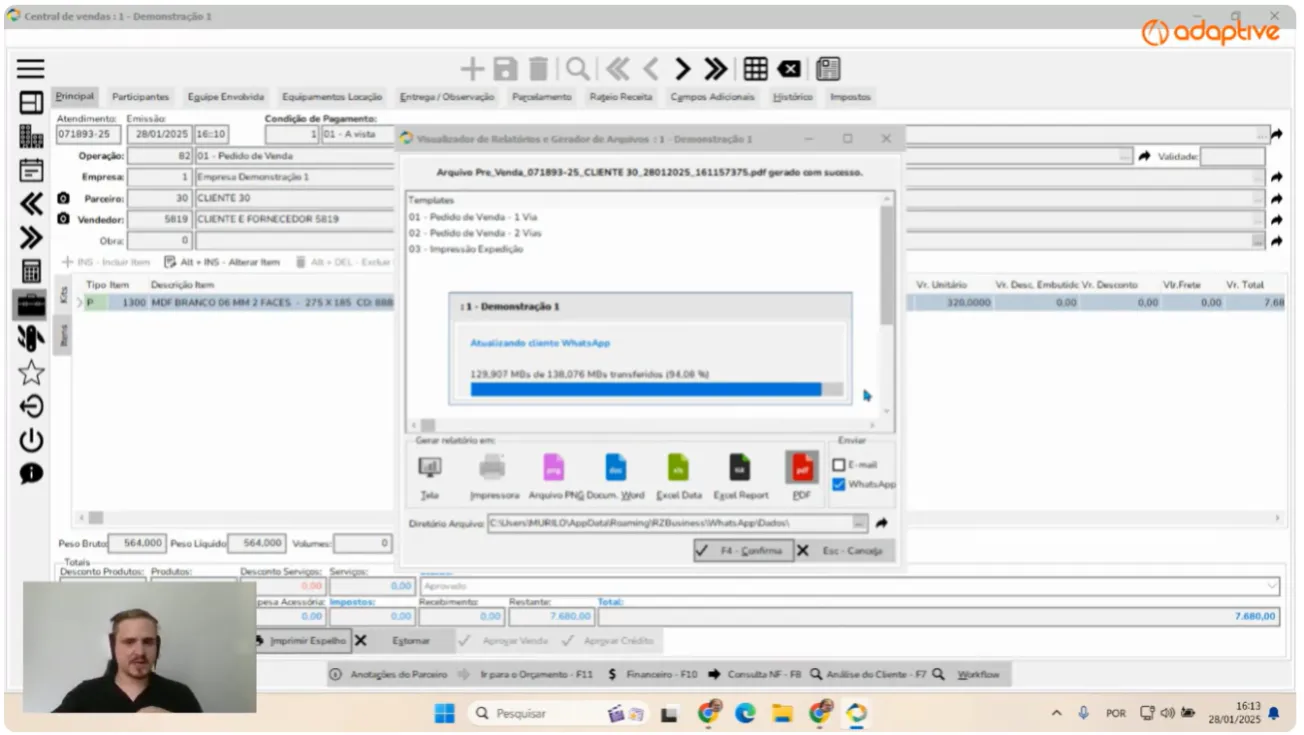Switch to the Histórico tab
Viewport: 1304px width, 735px height.
tap(792, 97)
